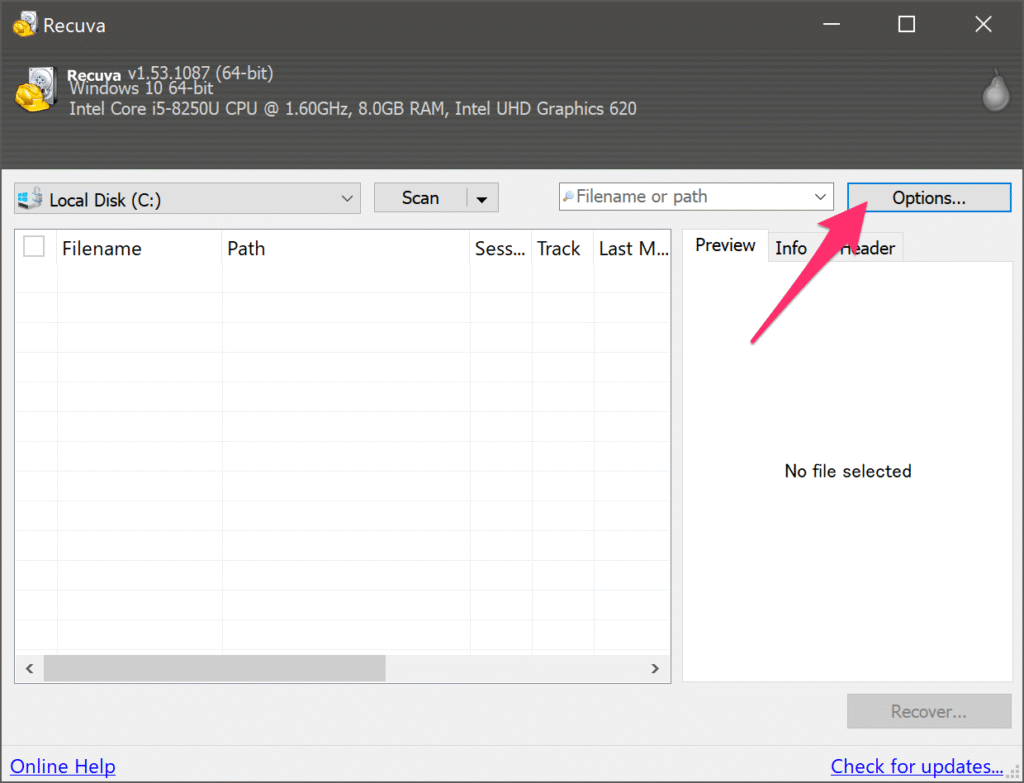Click the Recuva v1.53.1087 version text
The height and width of the screenshot is (783, 1024).
click(x=170, y=73)
